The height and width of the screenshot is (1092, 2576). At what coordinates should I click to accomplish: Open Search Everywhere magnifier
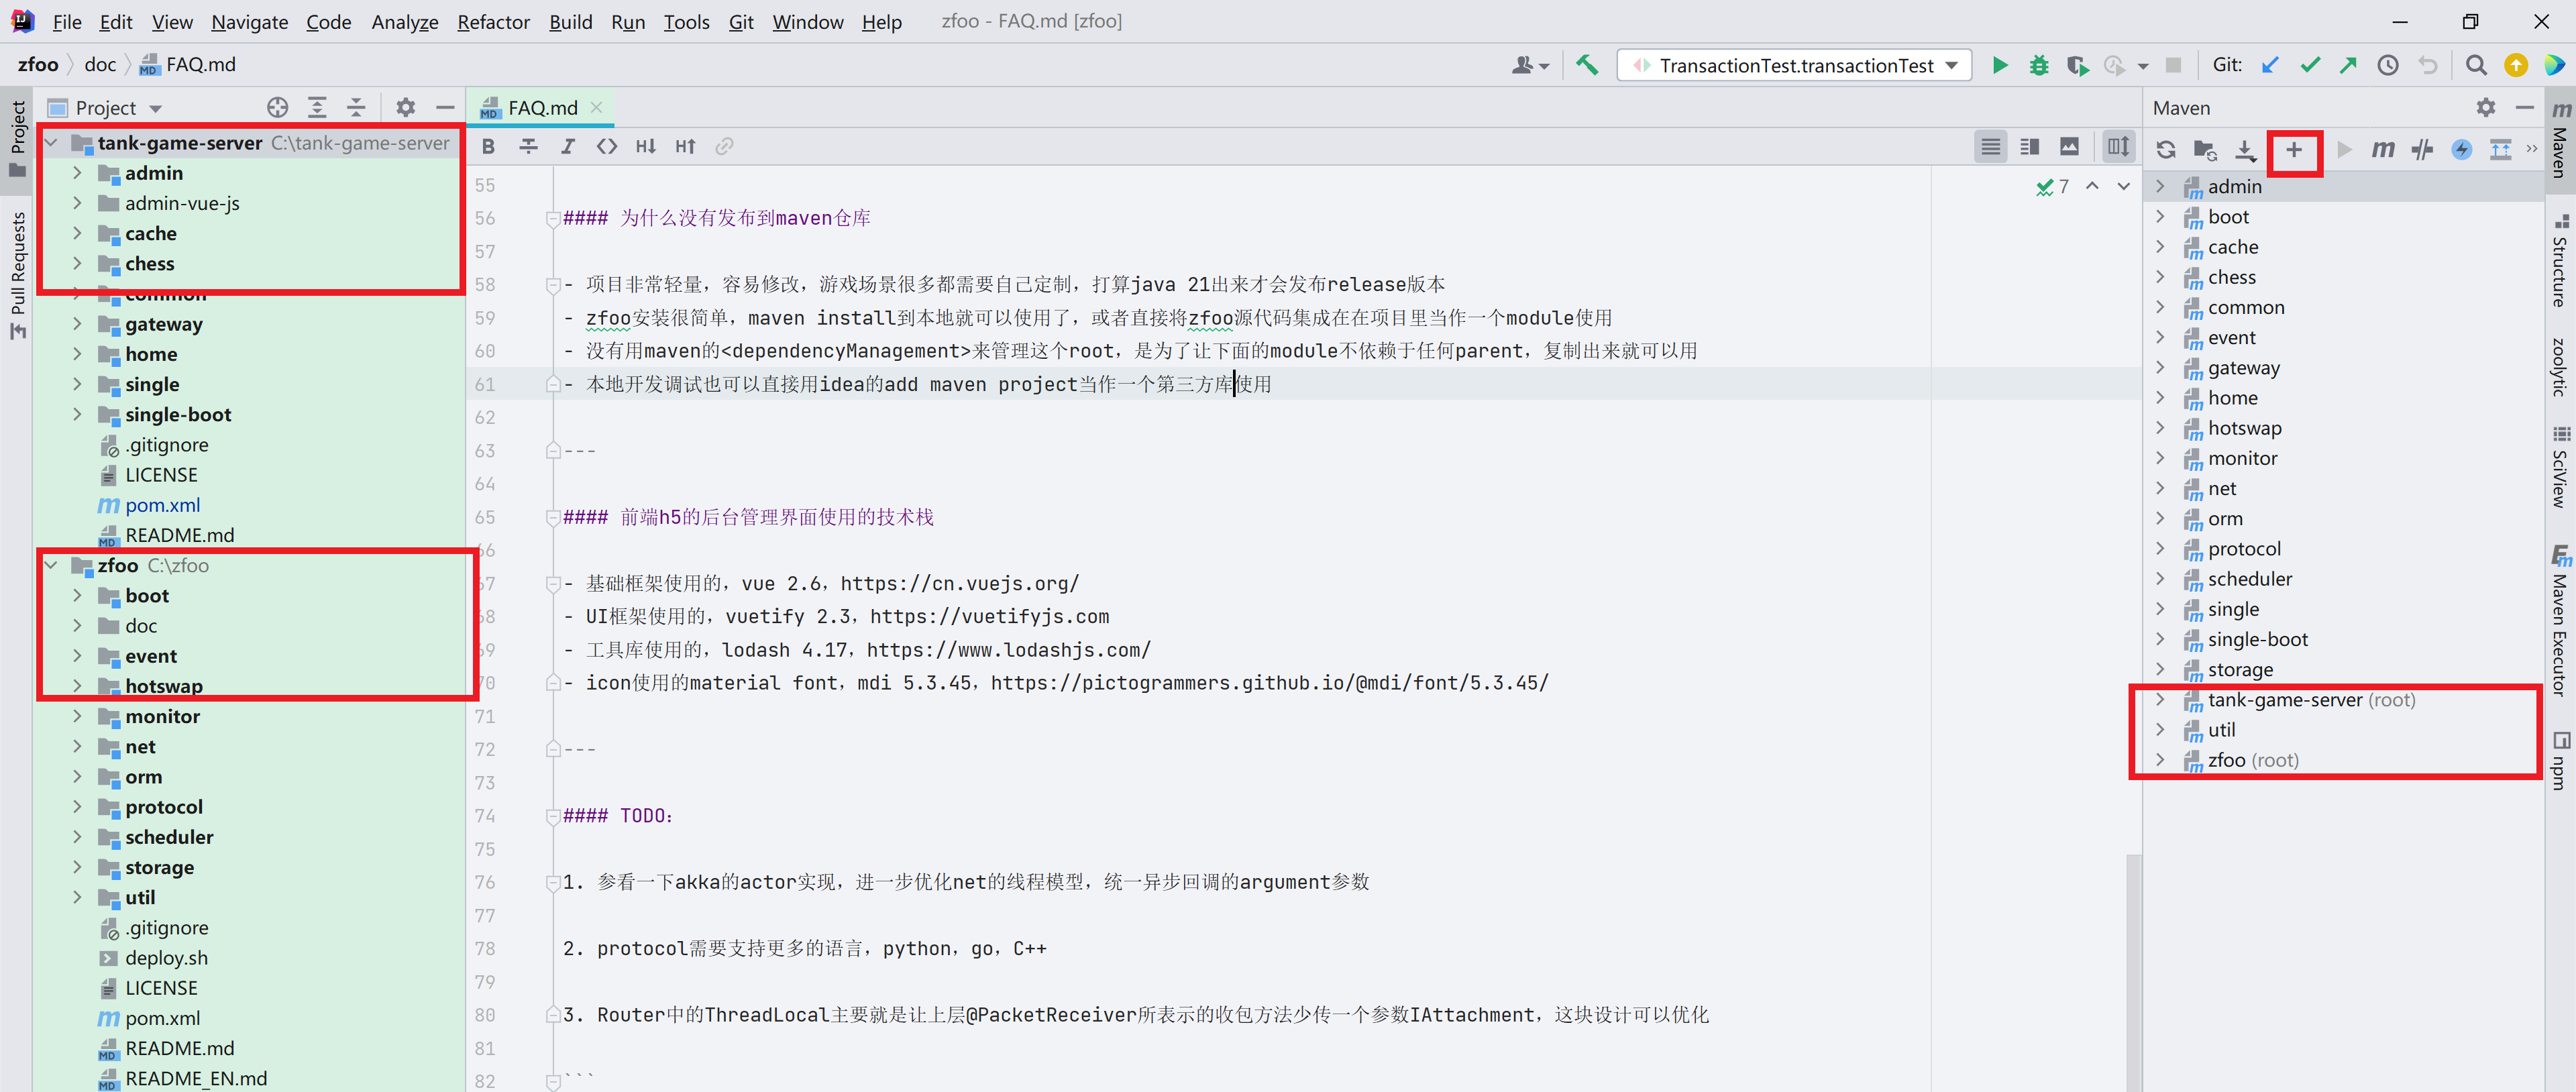[x=2476, y=65]
